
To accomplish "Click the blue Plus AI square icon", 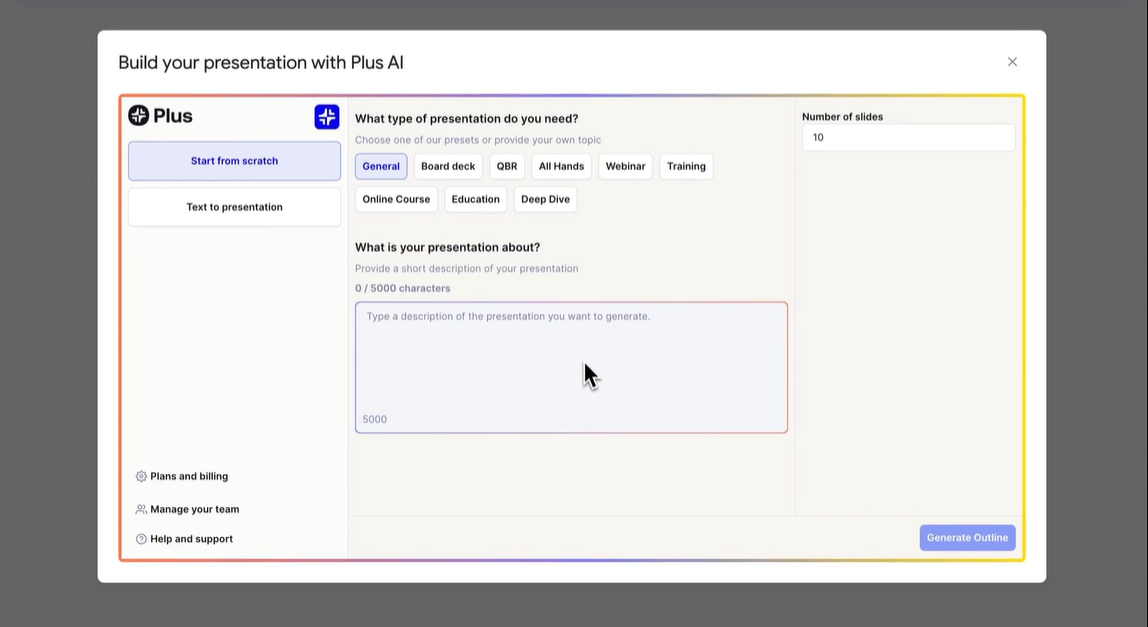I will pyautogui.click(x=327, y=117).
